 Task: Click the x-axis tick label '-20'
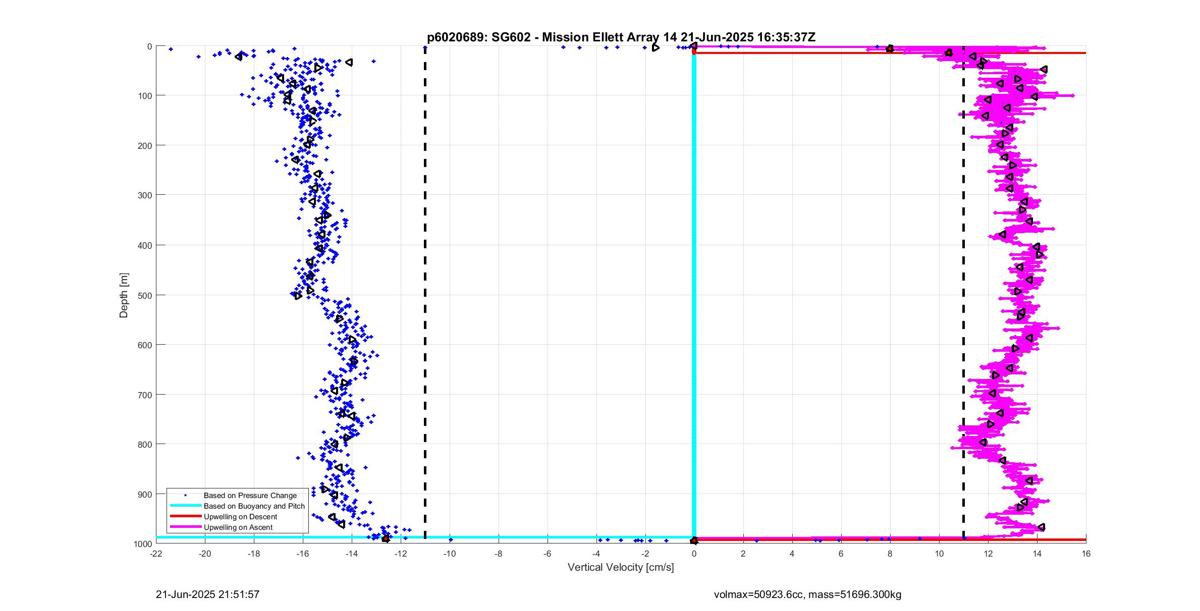205,553
